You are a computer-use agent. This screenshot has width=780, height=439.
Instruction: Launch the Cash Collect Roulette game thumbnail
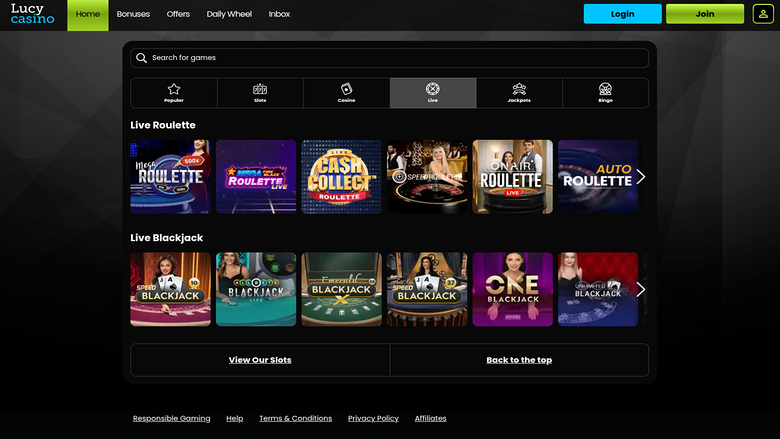341,177
